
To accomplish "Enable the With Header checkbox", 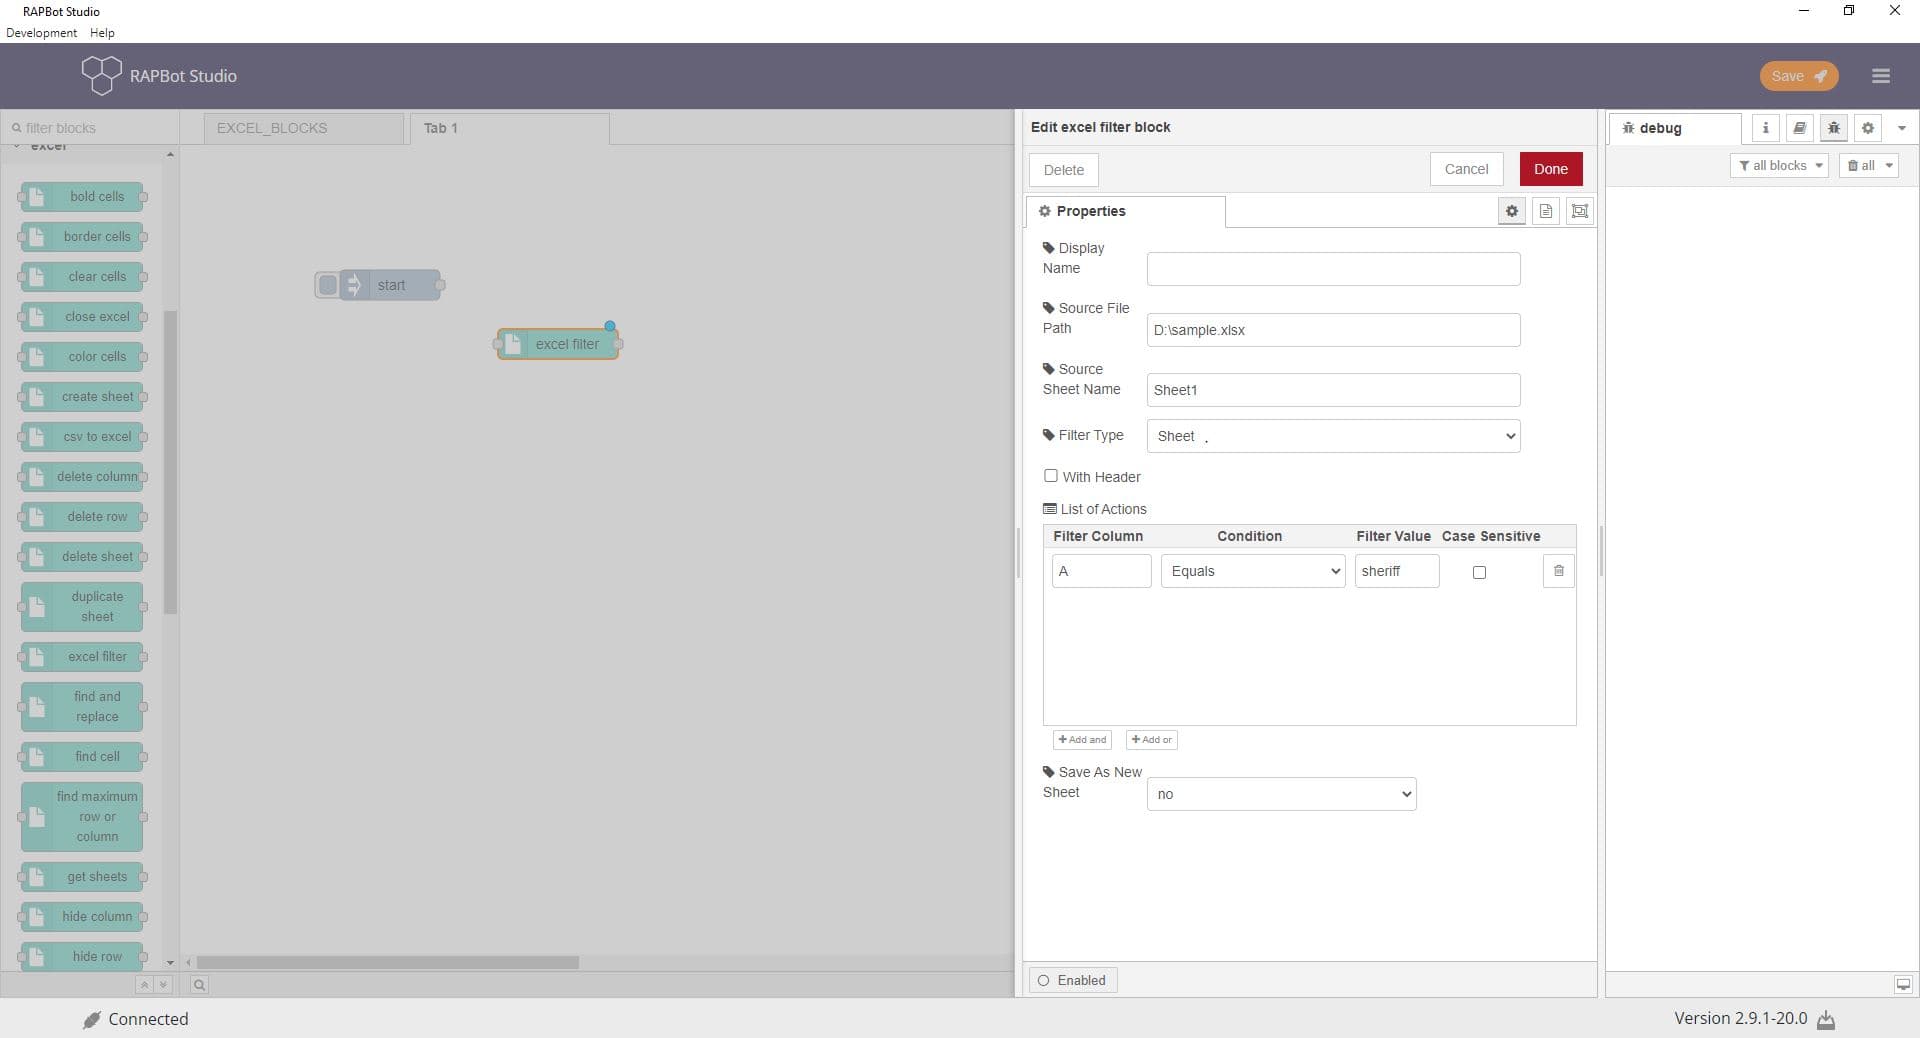I will pos(1050,476).
